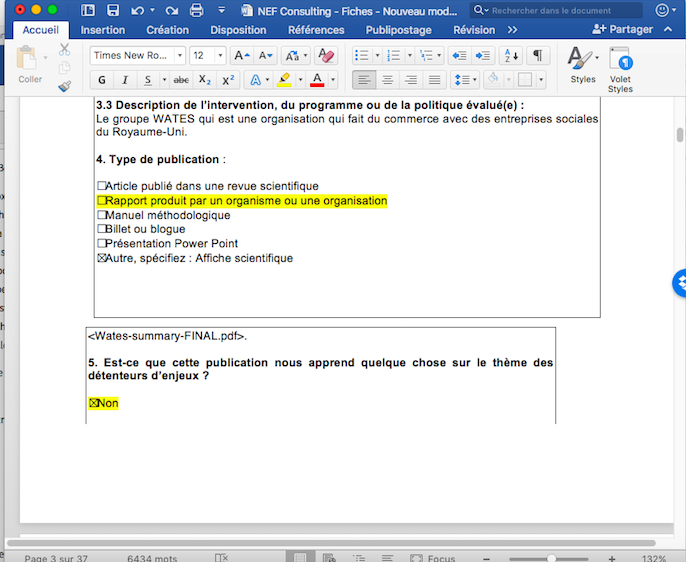Check the 'Manuel méthodologique' box
The width and height of the screenshot is (686, 562).
(x=102, y=215)
